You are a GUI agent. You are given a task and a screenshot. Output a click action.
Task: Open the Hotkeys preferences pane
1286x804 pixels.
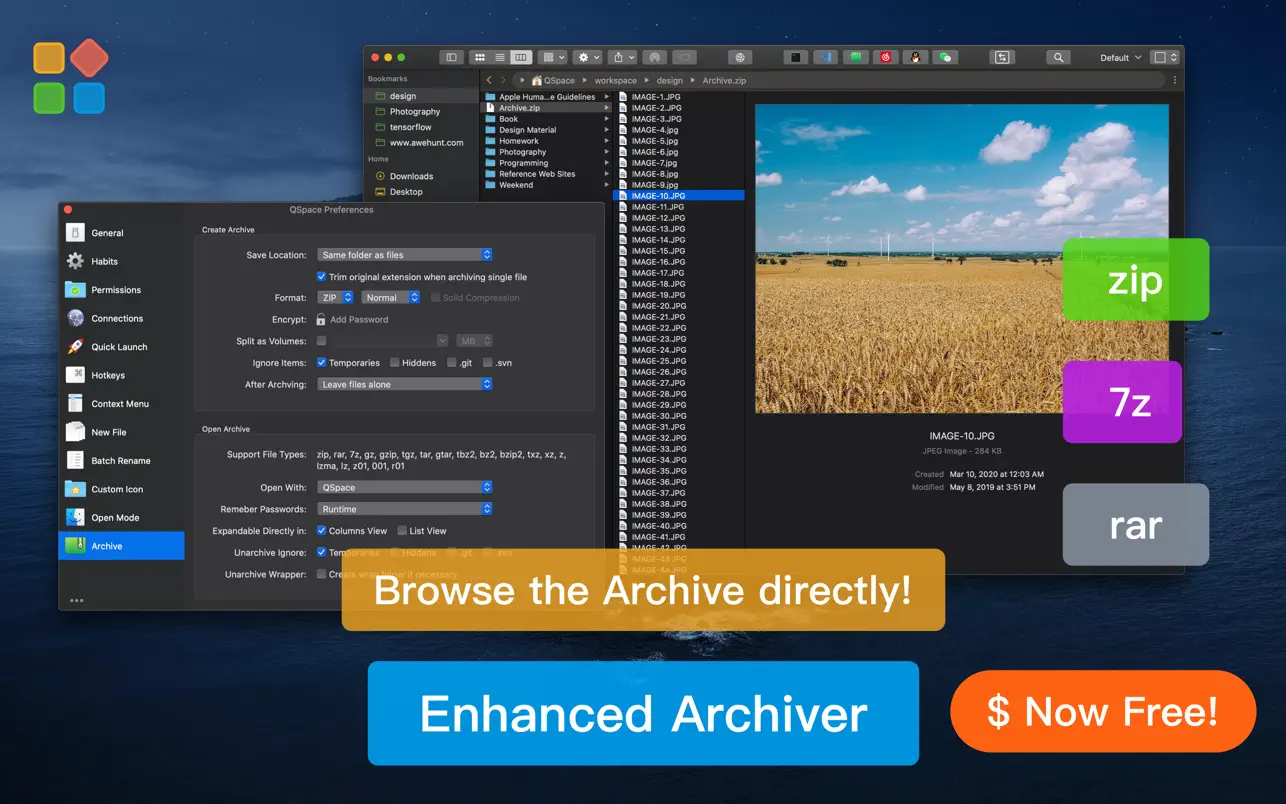(121, 375)
